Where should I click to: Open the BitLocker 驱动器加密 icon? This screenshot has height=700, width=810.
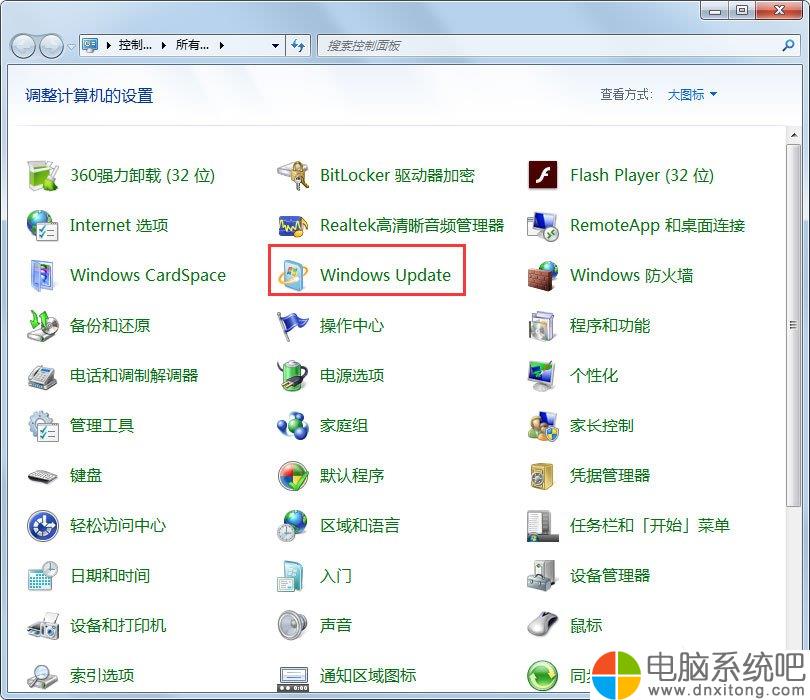293,176
